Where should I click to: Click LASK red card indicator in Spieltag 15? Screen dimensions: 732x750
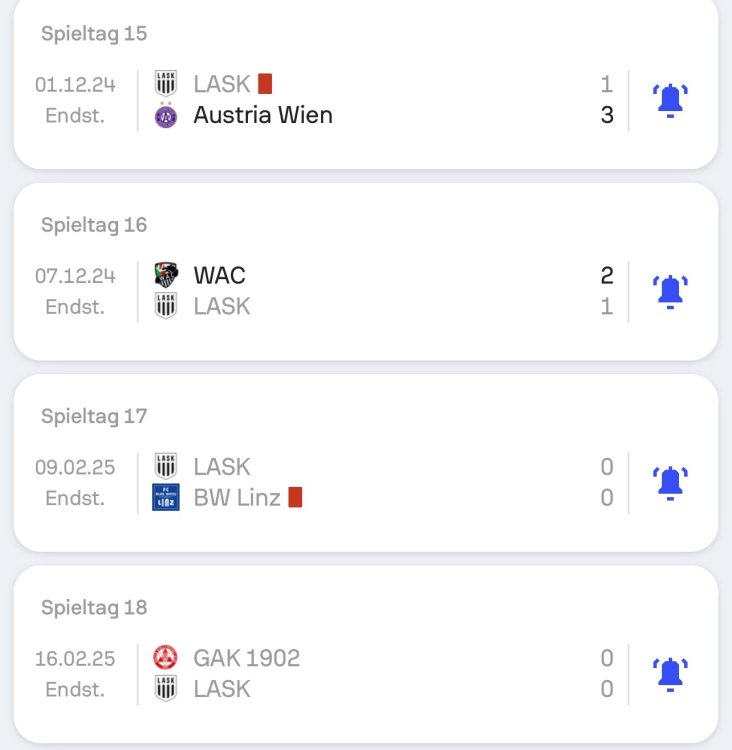(265, 84)
